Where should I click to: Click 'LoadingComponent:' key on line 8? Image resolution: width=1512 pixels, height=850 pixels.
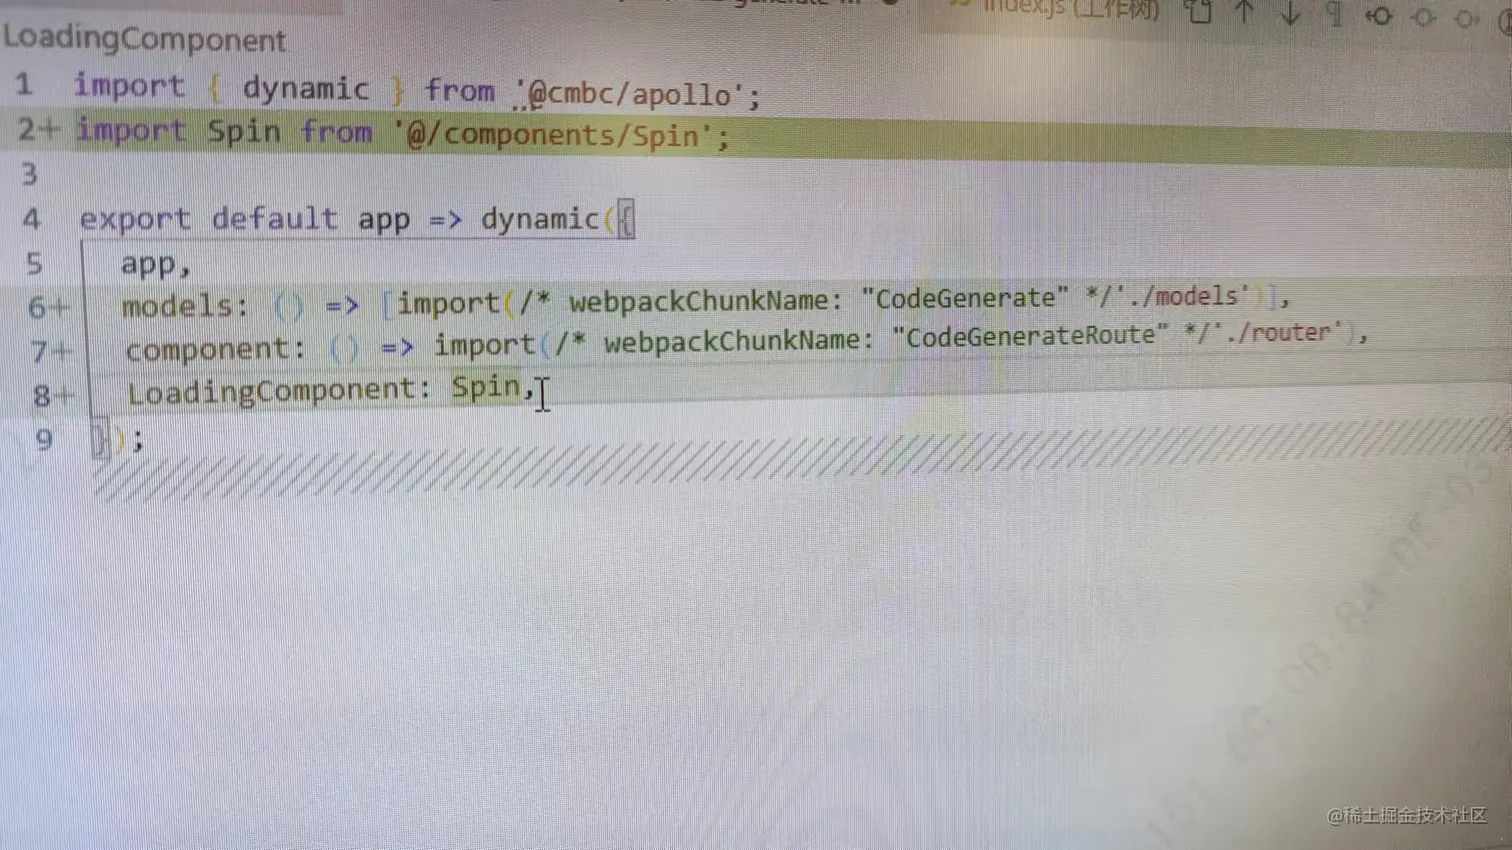279,391
